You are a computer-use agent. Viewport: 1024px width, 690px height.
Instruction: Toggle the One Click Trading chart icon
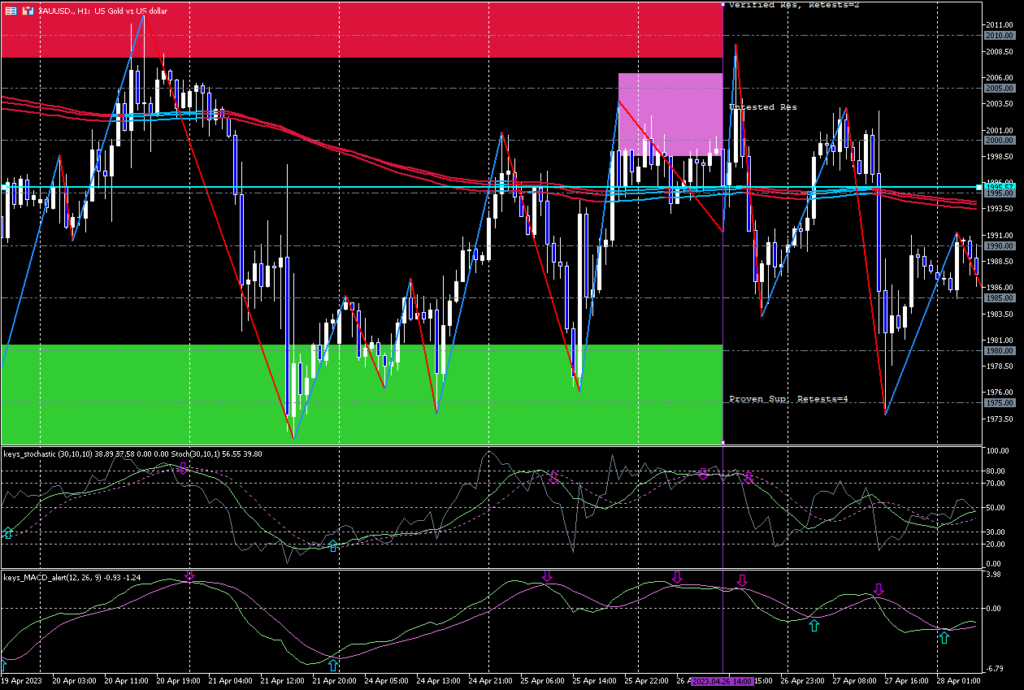(27, 11)
